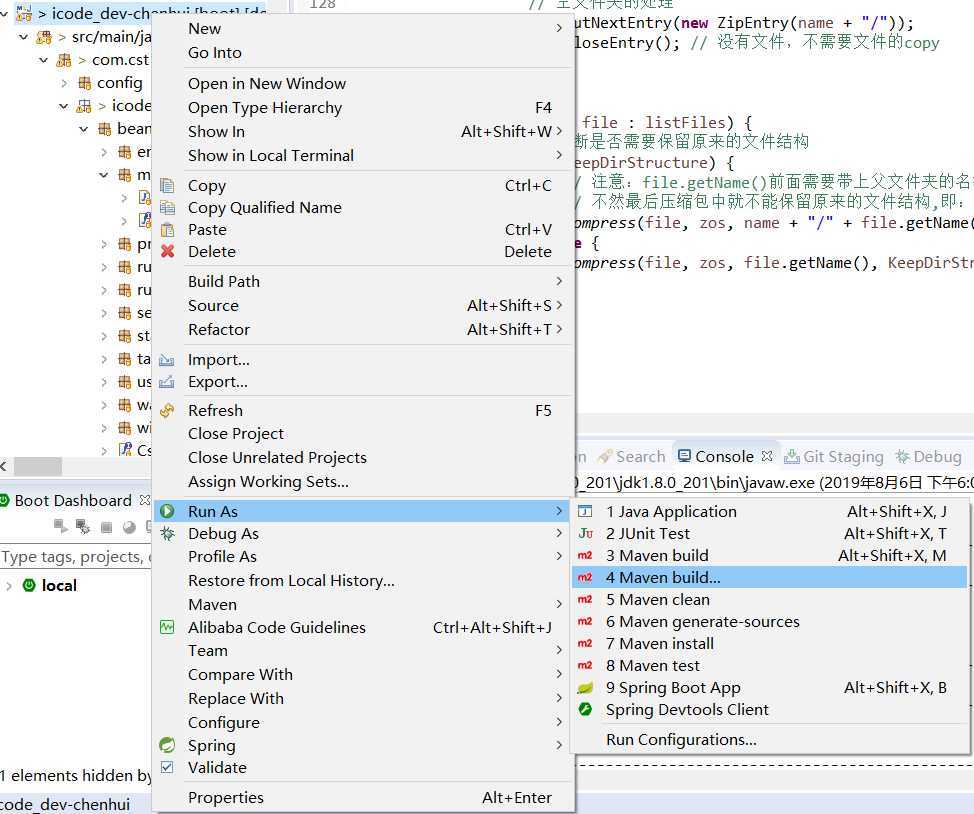Viewport: 974px width, 814px height.
Task: Click the green Spring leaf menu icon
Action: click(x=167, y=745)
